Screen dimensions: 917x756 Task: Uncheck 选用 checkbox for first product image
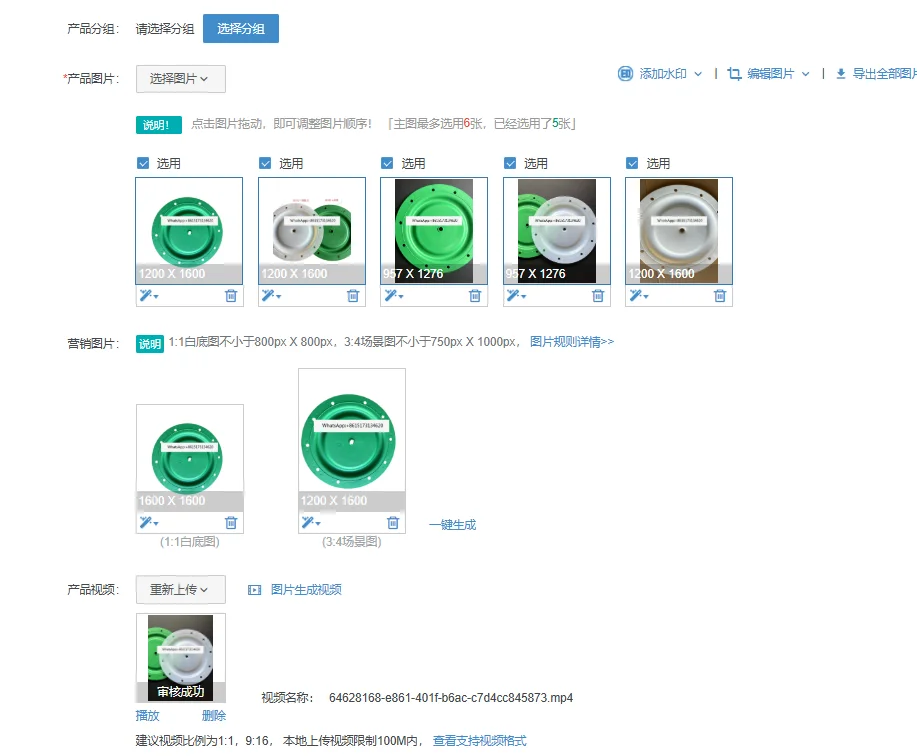(143, 163)
